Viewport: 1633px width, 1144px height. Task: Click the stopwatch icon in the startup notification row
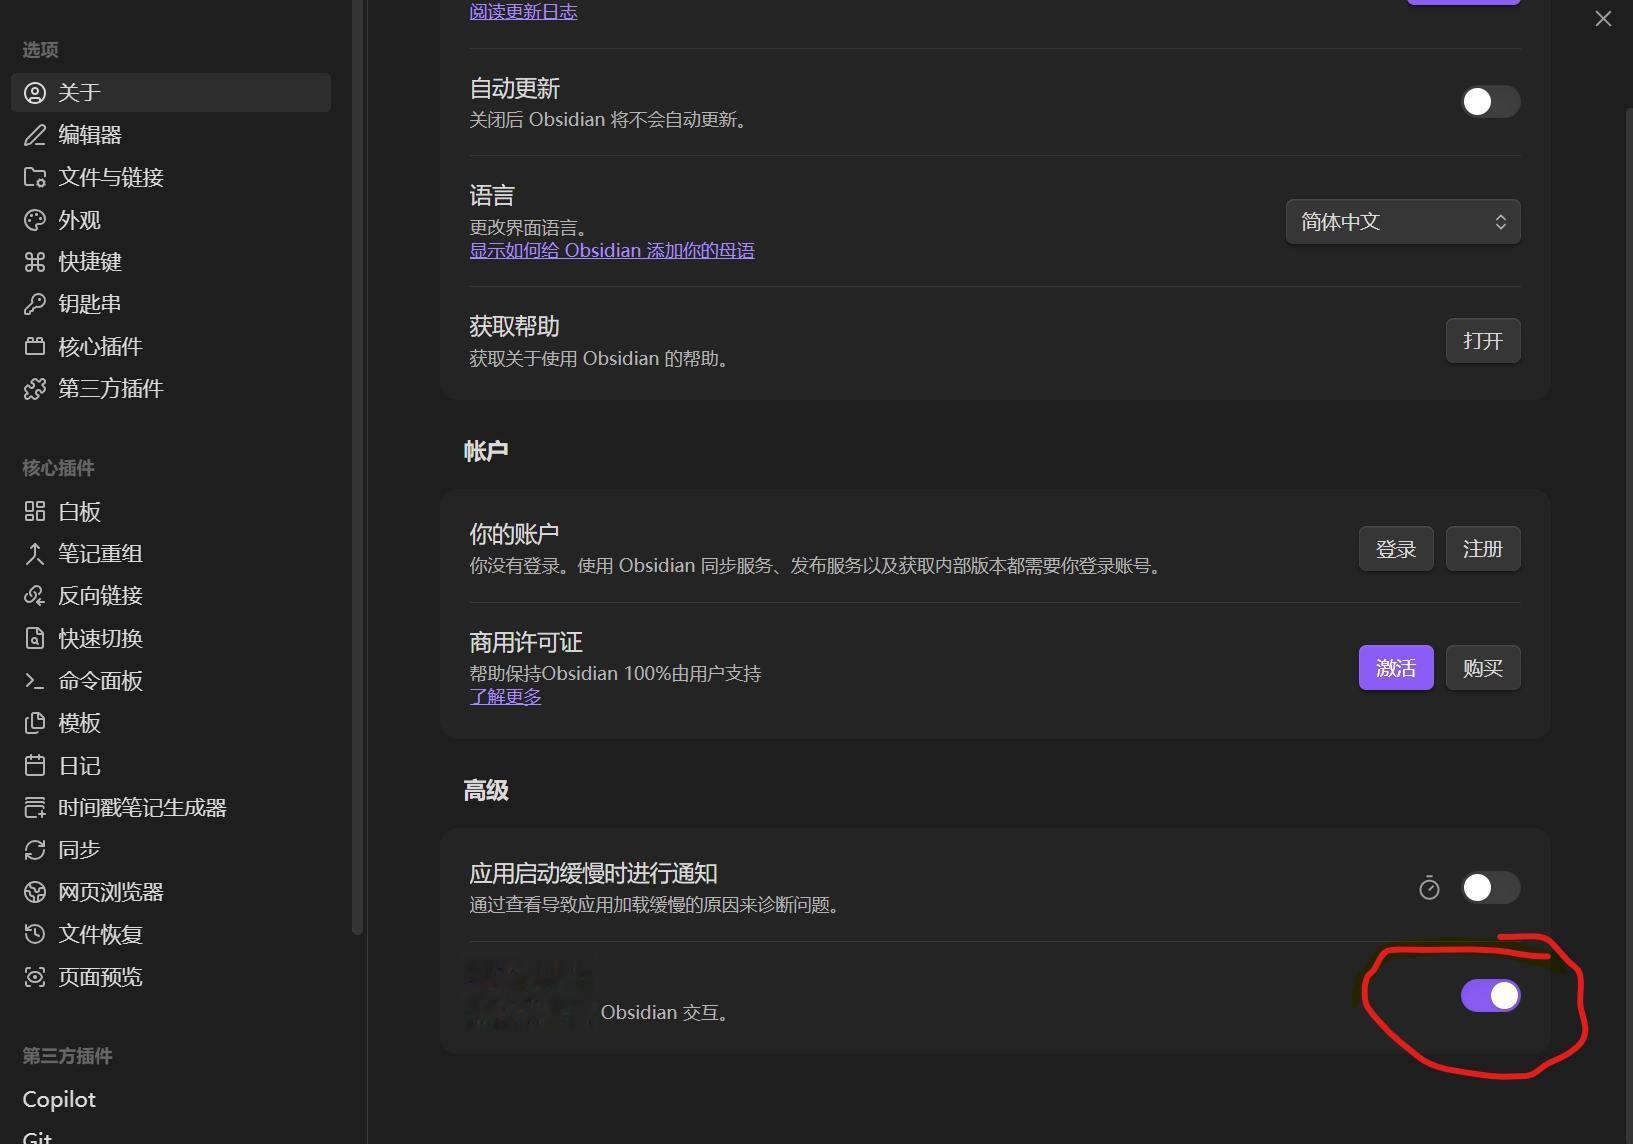[x=1429, y=888]
